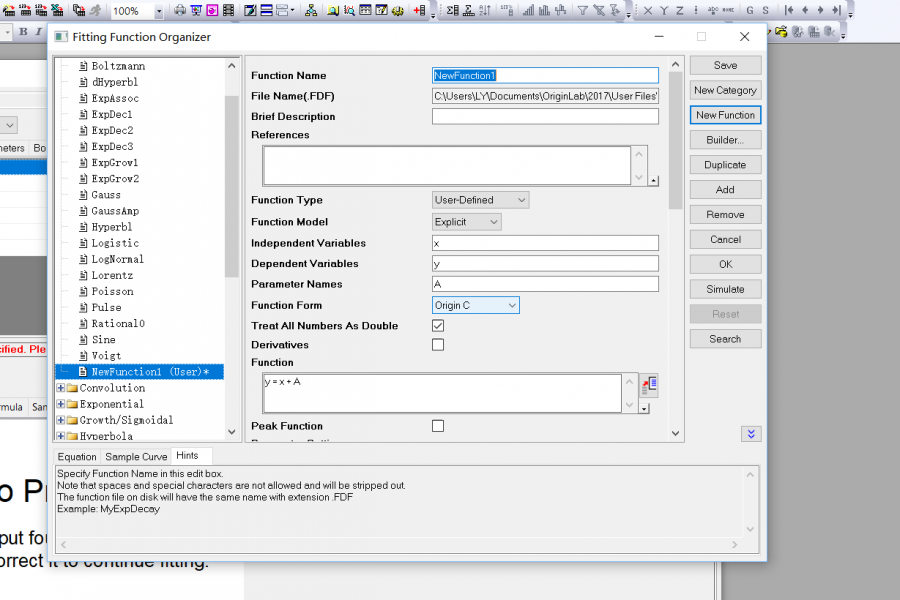Viewport: 900px width, 600px height.
Task: Click the Move to First column arrow icon
Action: [789, 10]
